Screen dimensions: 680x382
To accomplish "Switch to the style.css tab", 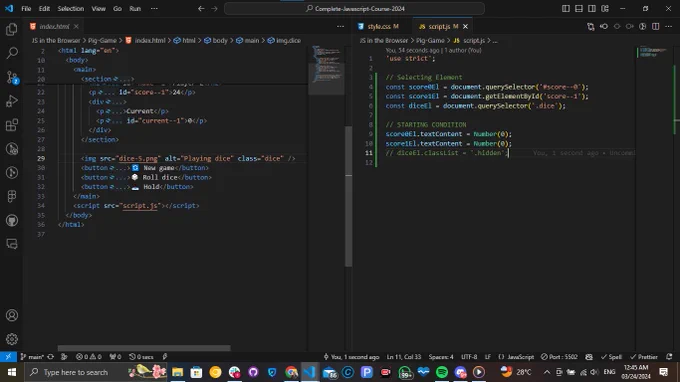I will click(x=379, y=26).
